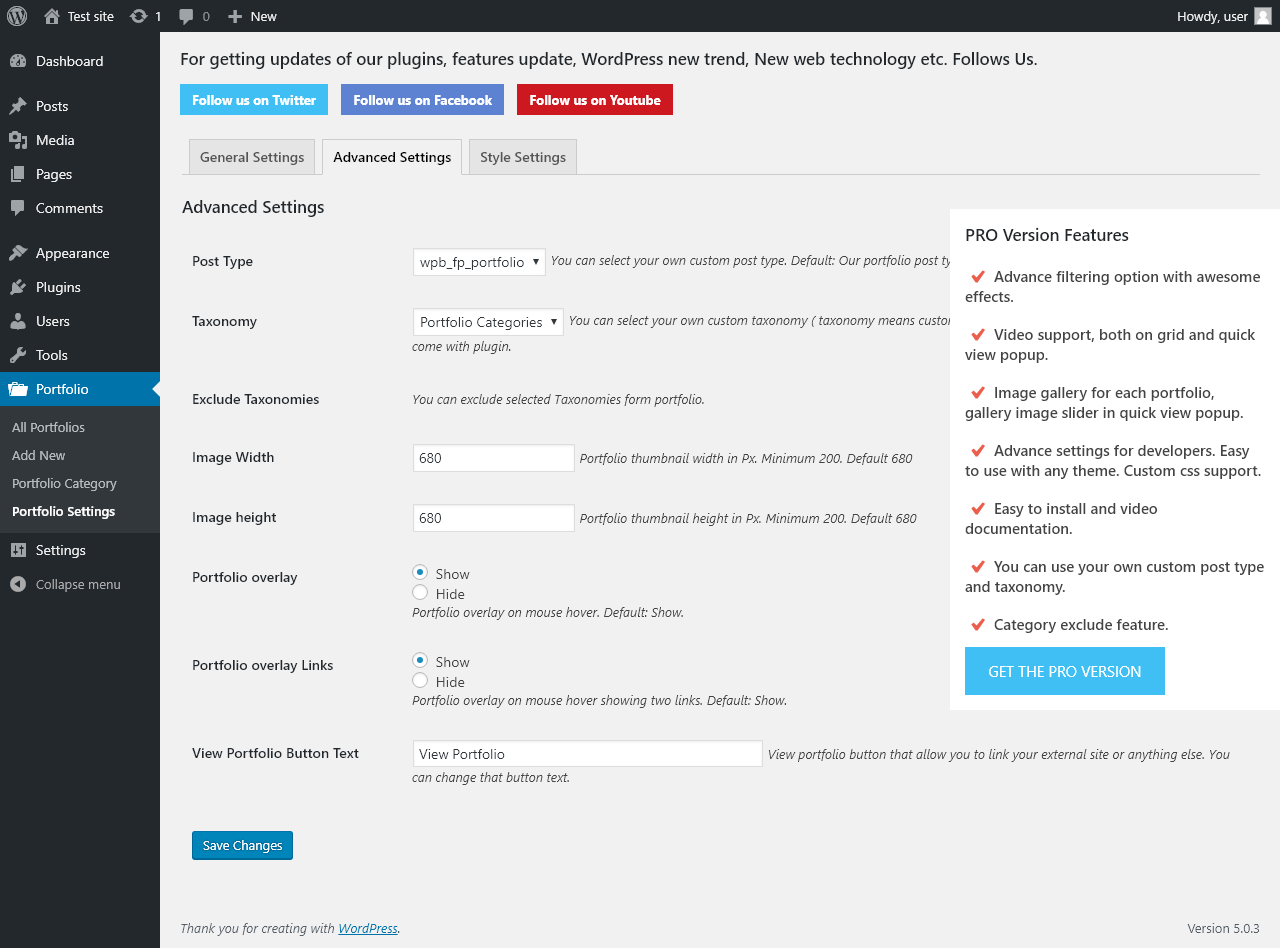Click the comments bubble icon in admin bar
Viewport: 1280px width, 948px height.
pyautogui.click(x=187, y=16)
